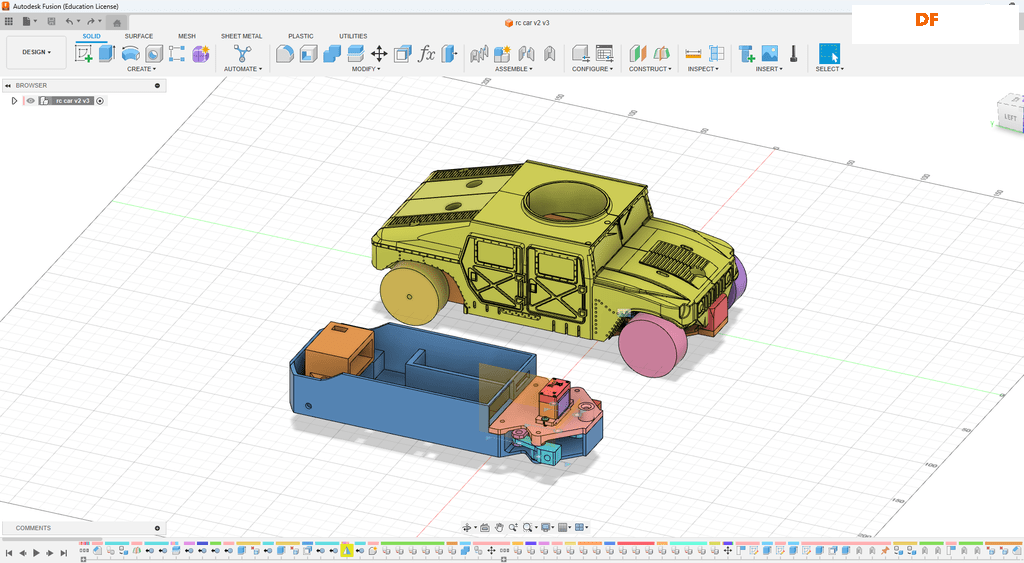Open the Insert dropdown menu

point(769,69)
